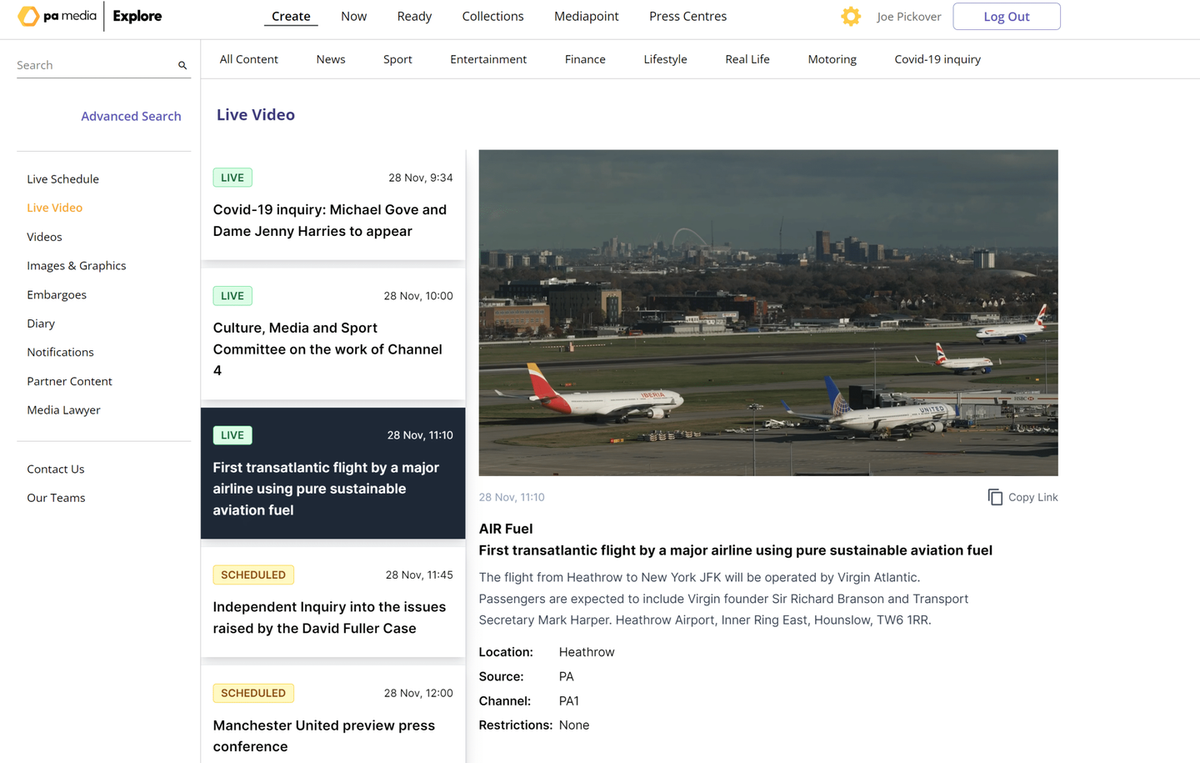Select the Entertainment category

pos(488,59)
